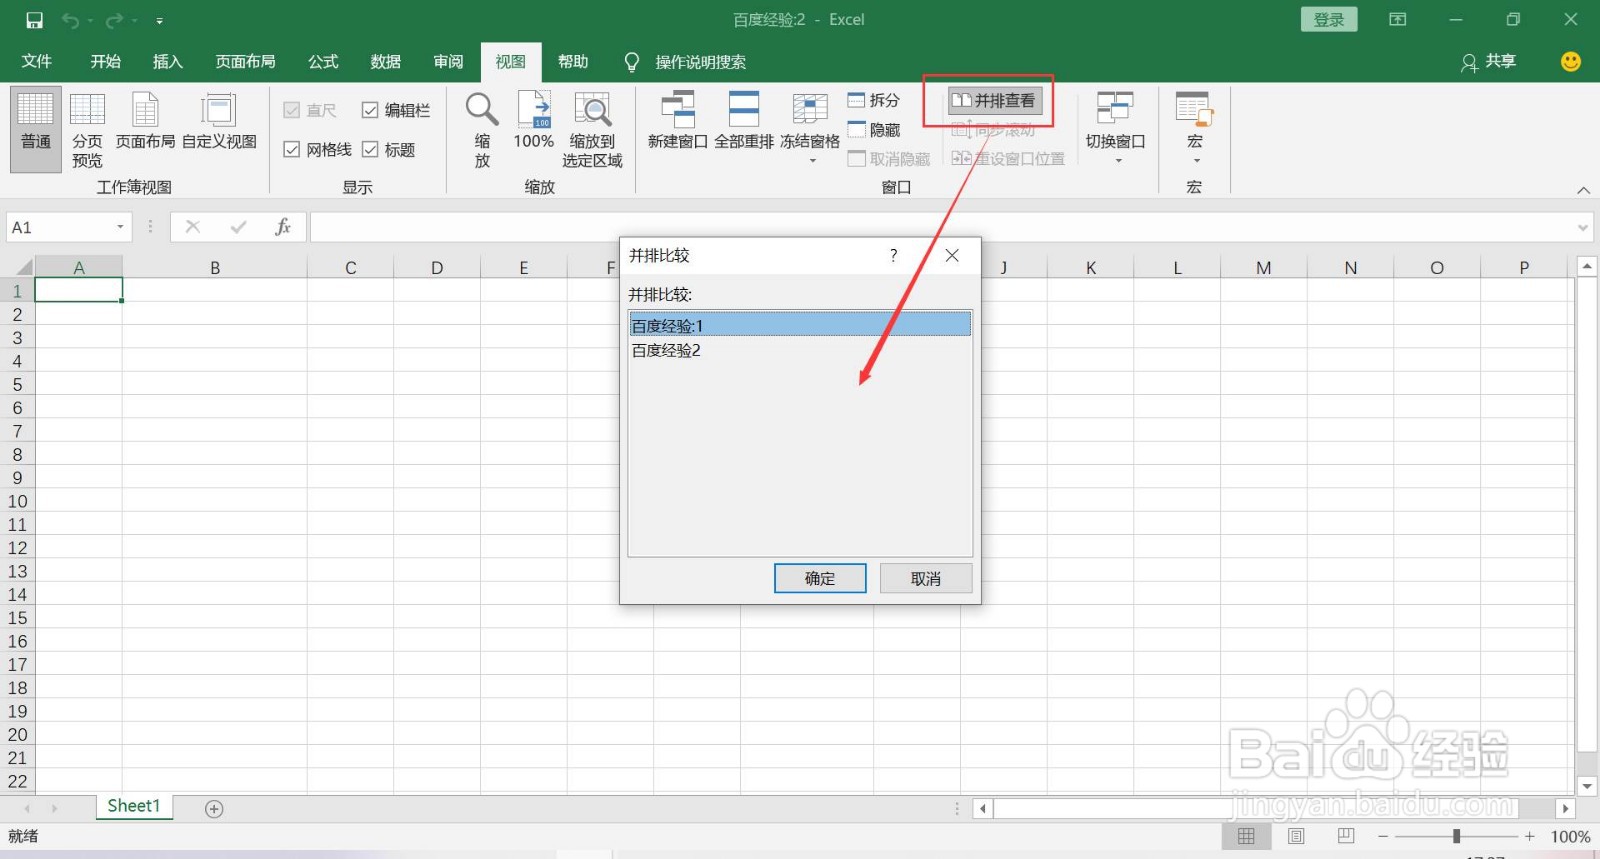
Task: Toggle the Gridlines (网格线) checkbox
Action: (x=318, y=149)
